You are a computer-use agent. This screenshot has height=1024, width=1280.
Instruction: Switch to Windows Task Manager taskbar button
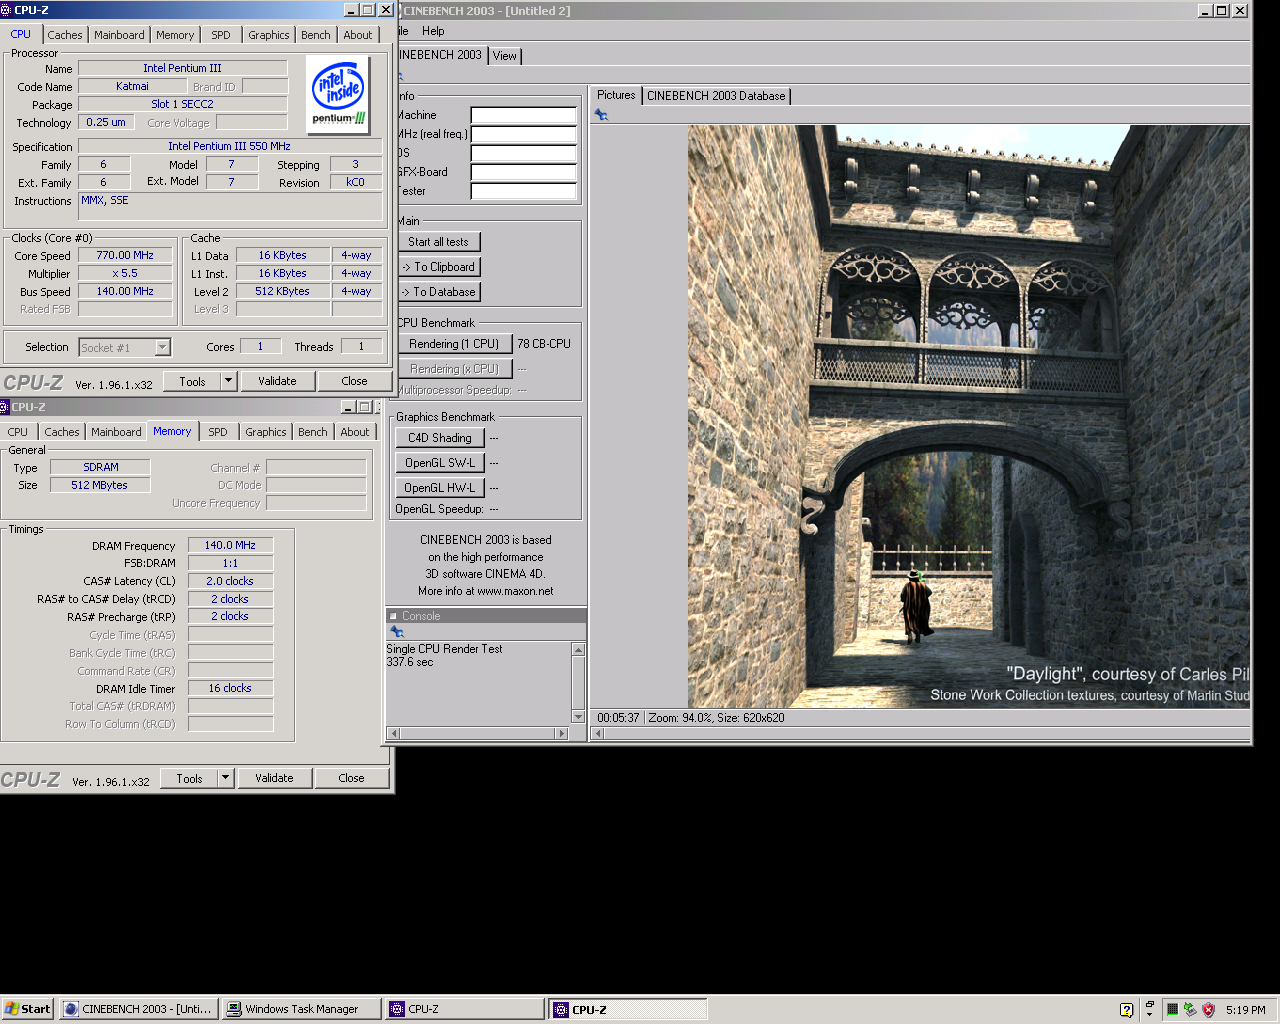point(302,1010)
